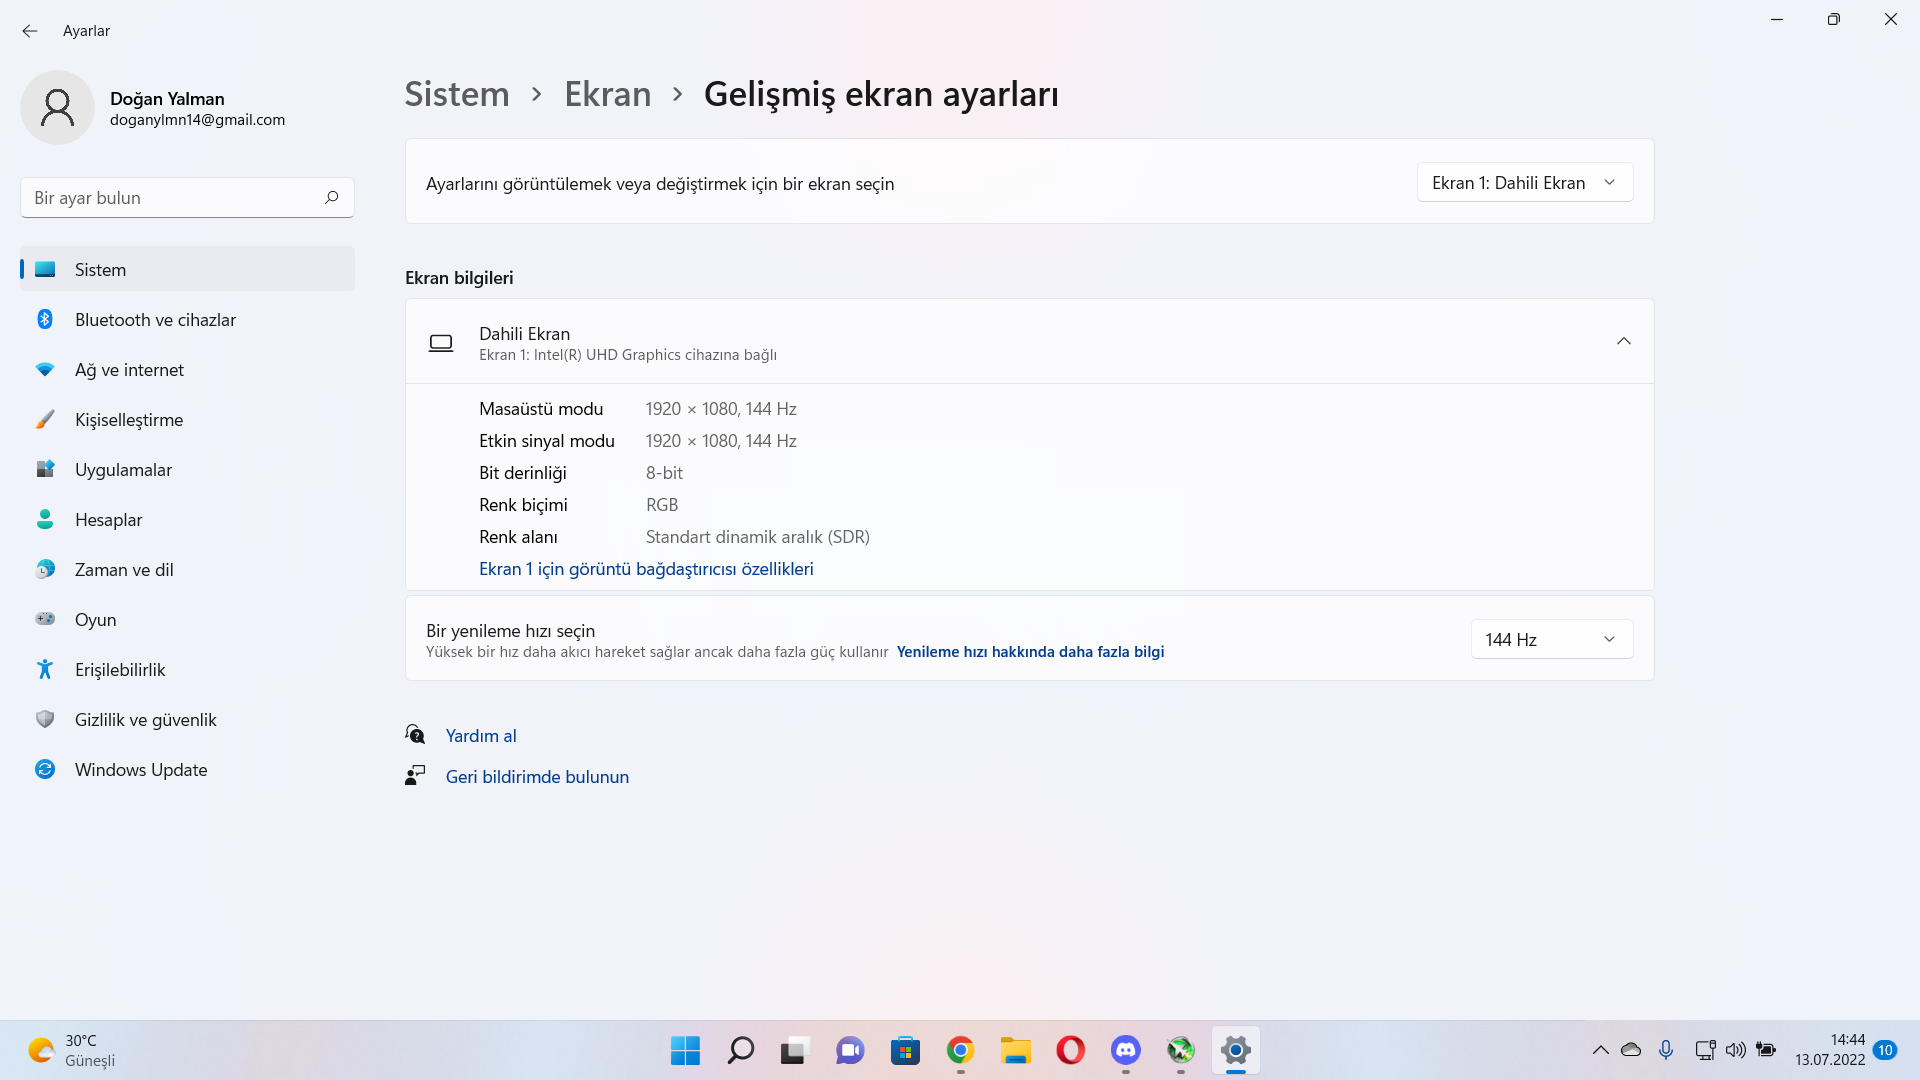
Task: Select Uygulamalar in the sidebar
Action: click(123, 470)
